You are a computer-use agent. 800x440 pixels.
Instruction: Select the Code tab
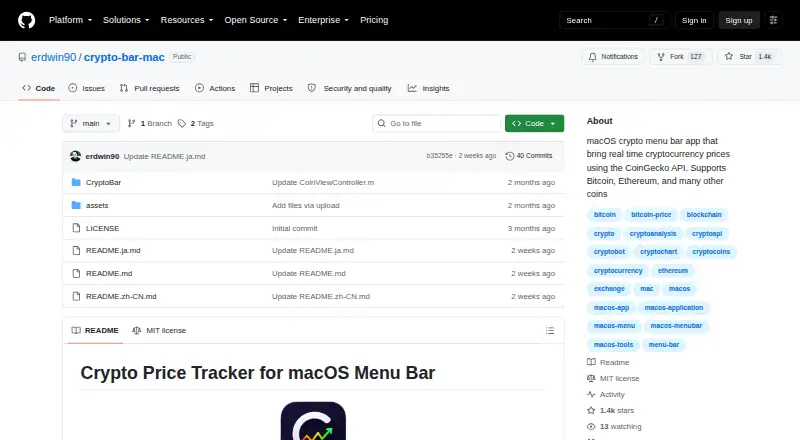38,88
